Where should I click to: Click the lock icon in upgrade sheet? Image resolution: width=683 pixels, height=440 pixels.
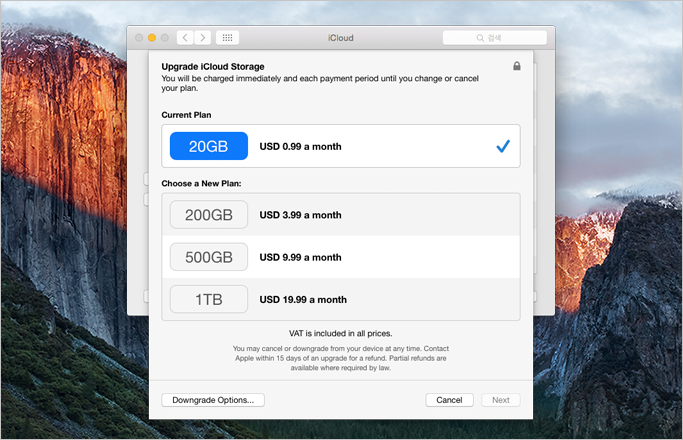[x=517, y=66]
